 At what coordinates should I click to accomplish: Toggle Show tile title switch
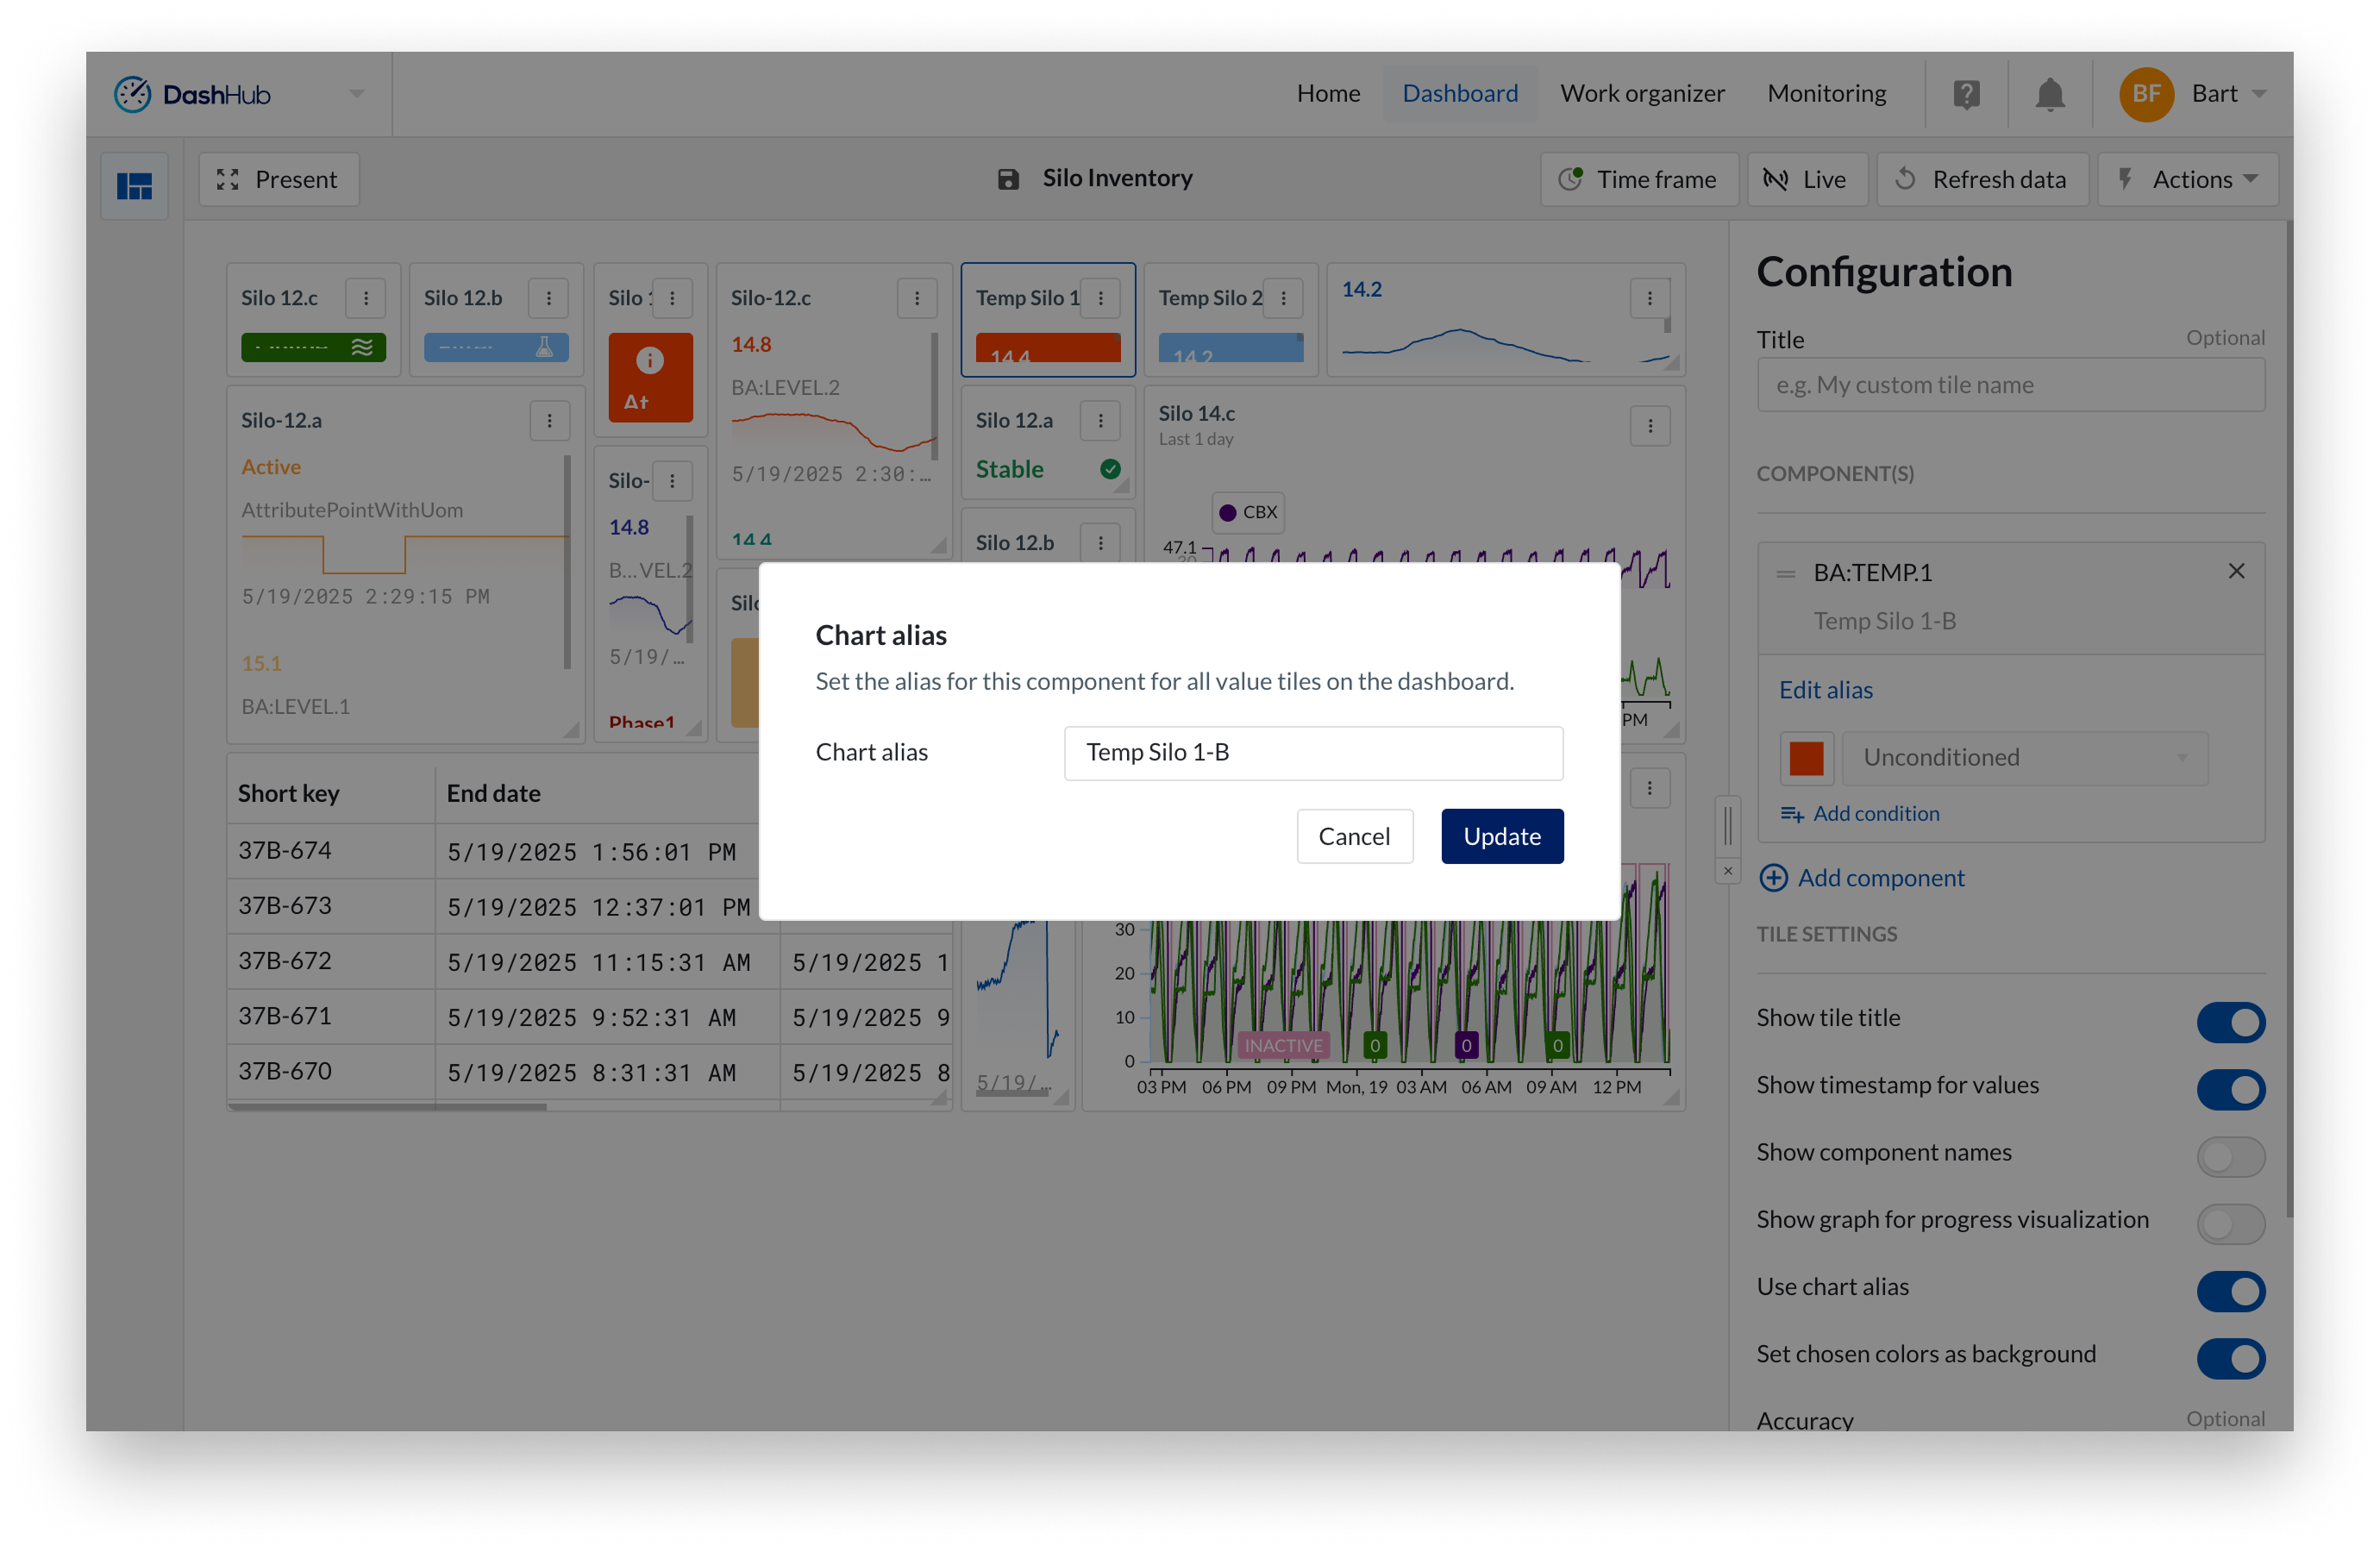tap(2229, 1022)
